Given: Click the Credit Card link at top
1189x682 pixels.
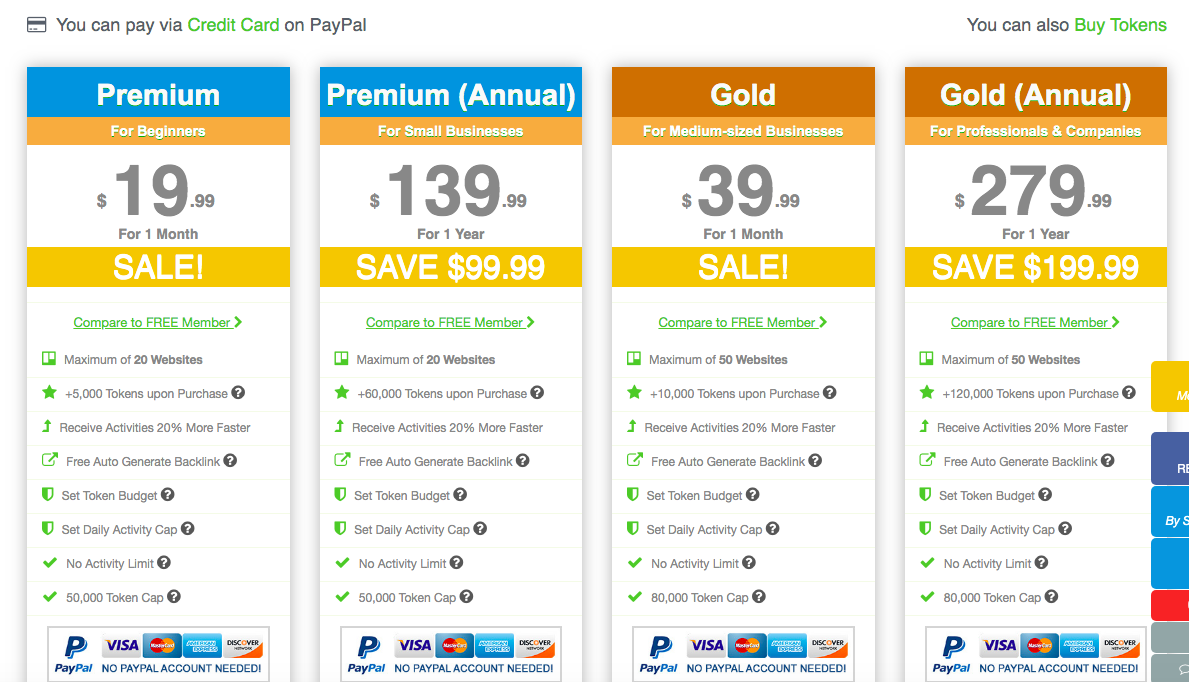Looking at the screenshot, I should pos(234,25).
